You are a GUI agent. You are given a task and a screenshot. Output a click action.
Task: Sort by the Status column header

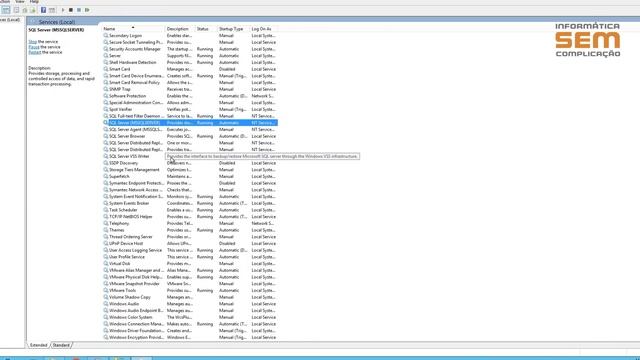[x=205, y=29]
